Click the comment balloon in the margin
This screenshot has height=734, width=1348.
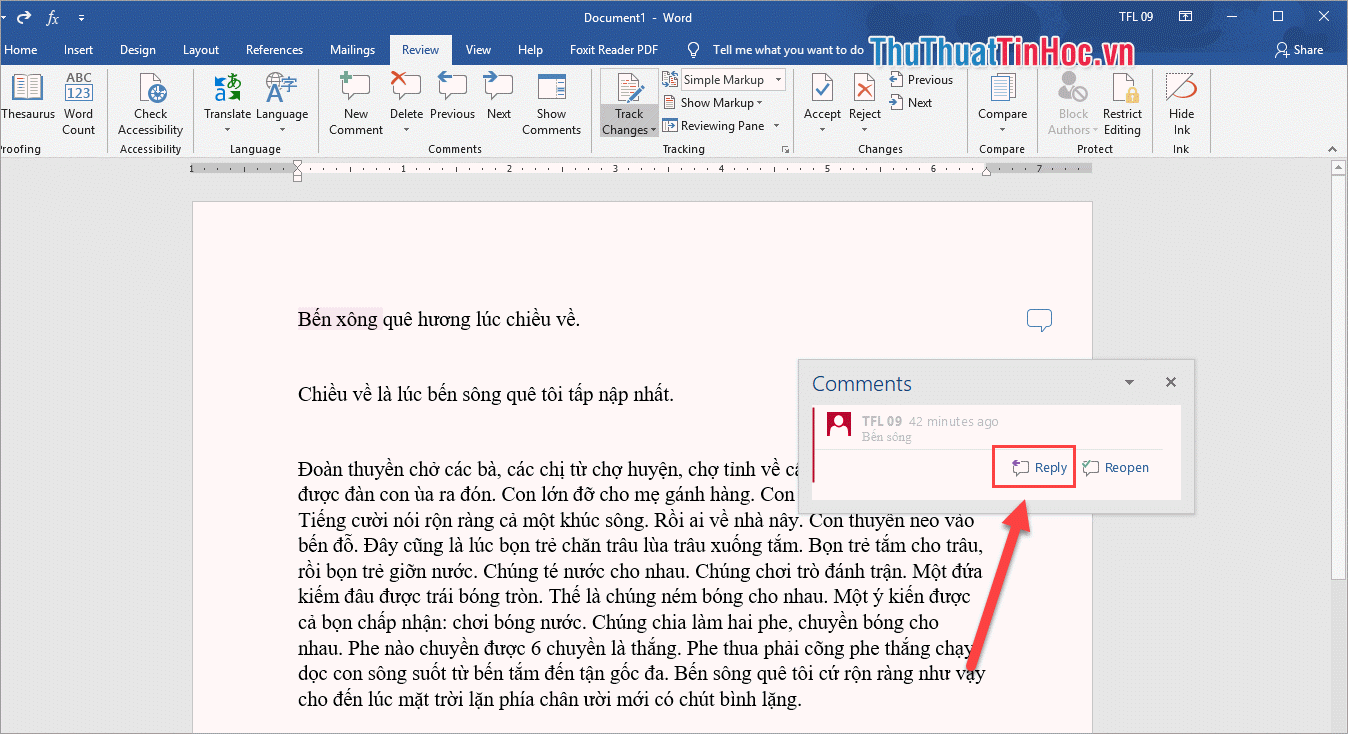1039,321
